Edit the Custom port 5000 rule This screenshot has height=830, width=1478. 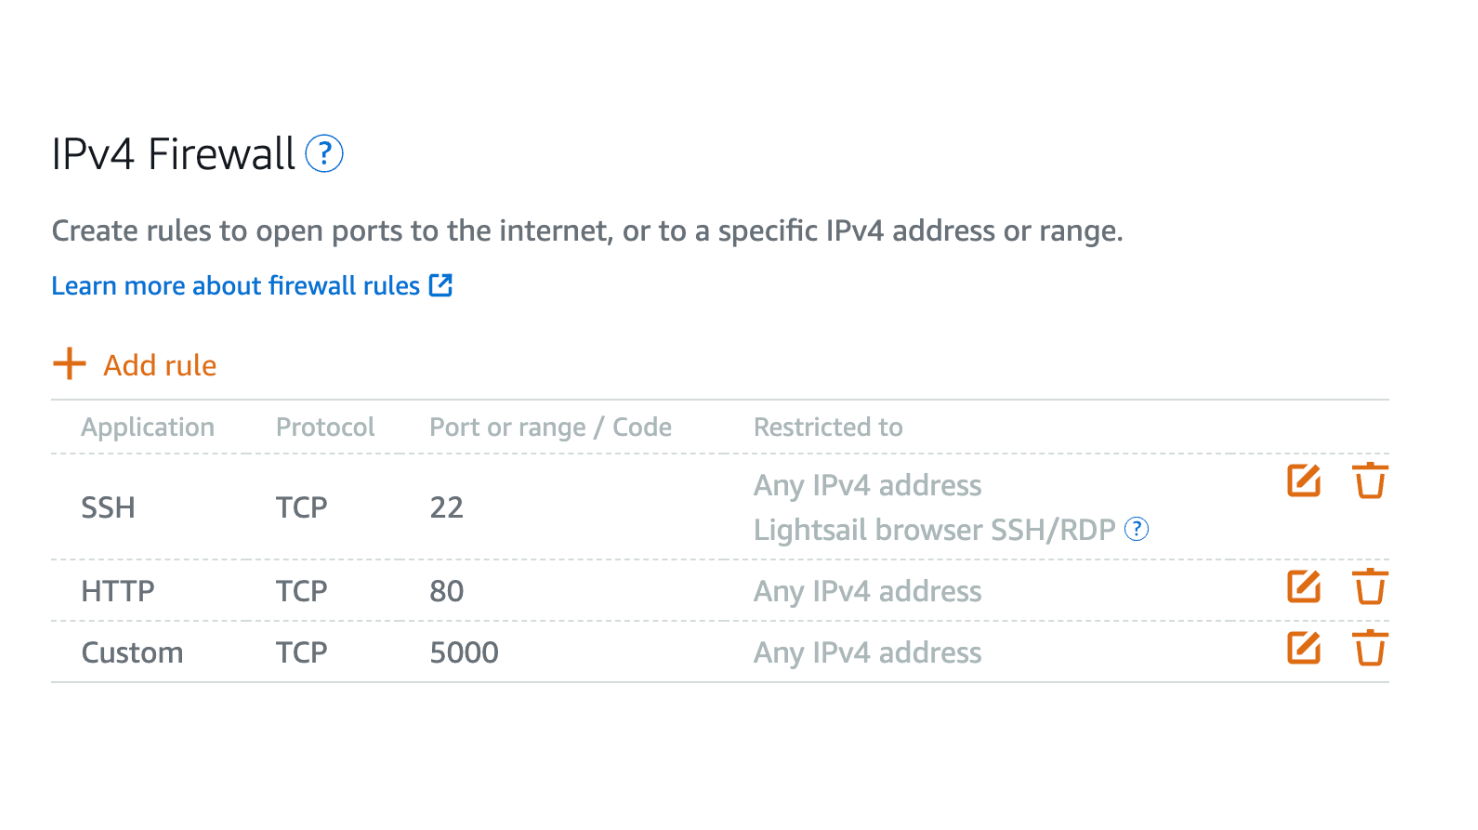(x=1303, y=648)
